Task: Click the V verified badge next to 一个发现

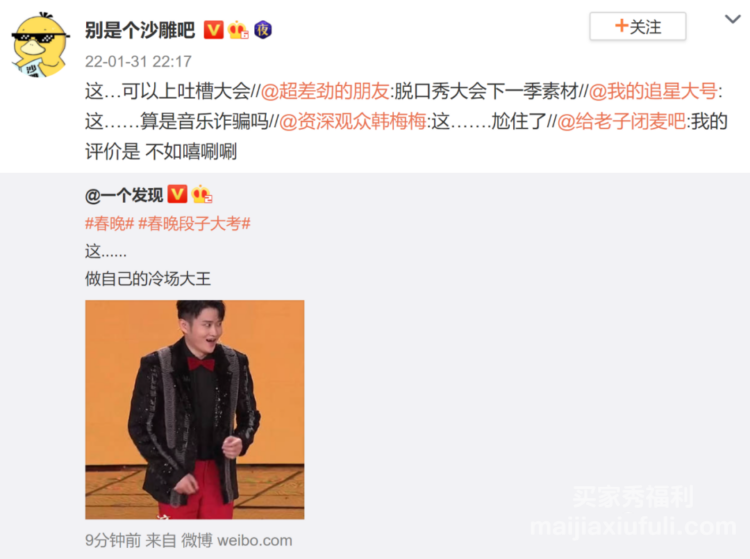Action: tap(177, 194)
